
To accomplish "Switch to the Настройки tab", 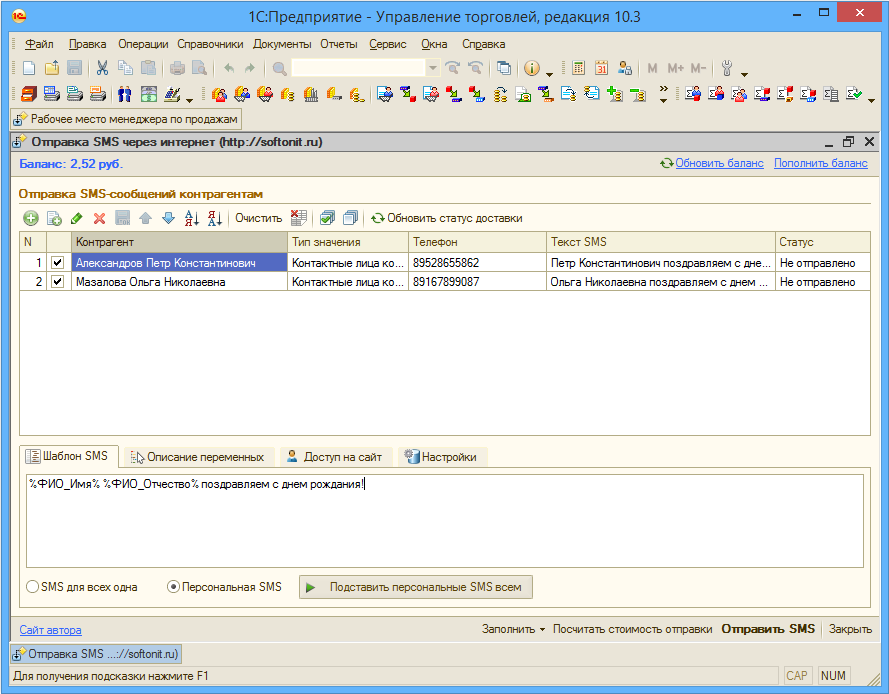I will tap(442, 456).
